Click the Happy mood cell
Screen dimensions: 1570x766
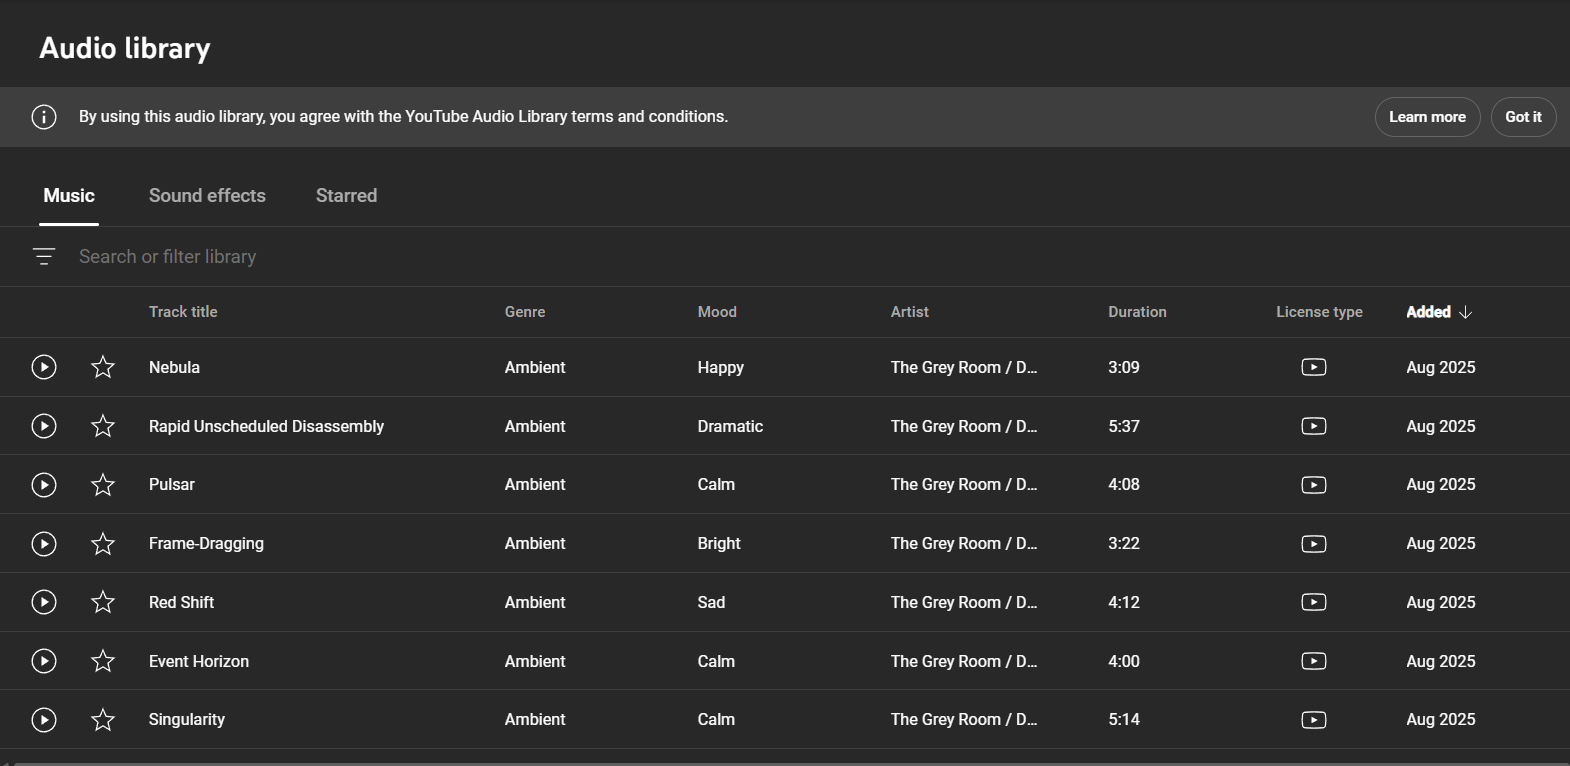pyautogui.click(x=721, y=367)
